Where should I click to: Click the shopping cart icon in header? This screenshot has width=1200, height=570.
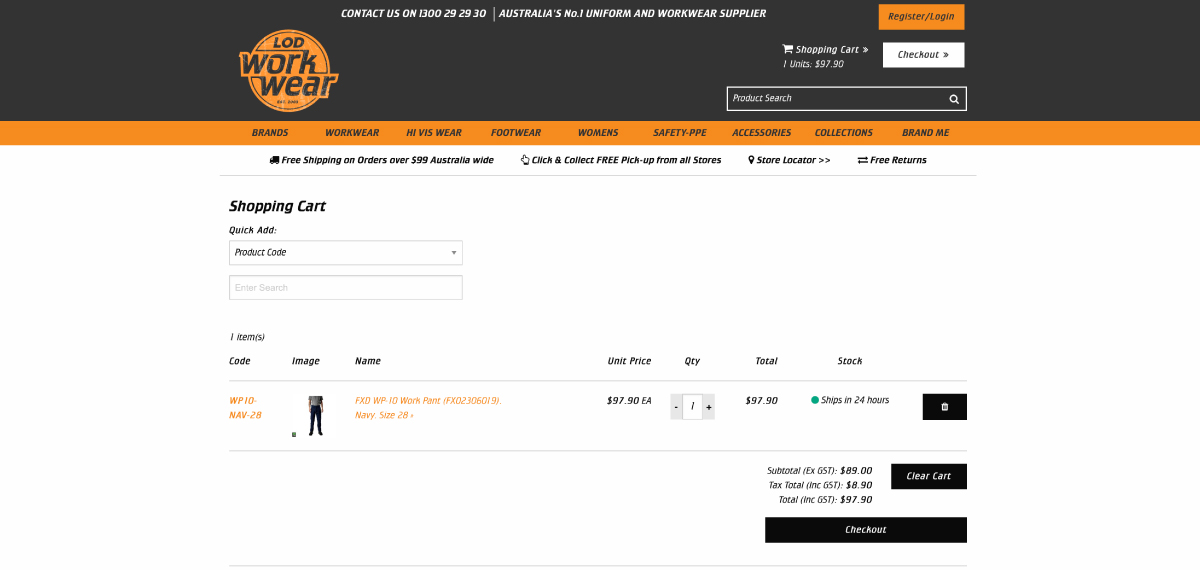click(787, 49)
